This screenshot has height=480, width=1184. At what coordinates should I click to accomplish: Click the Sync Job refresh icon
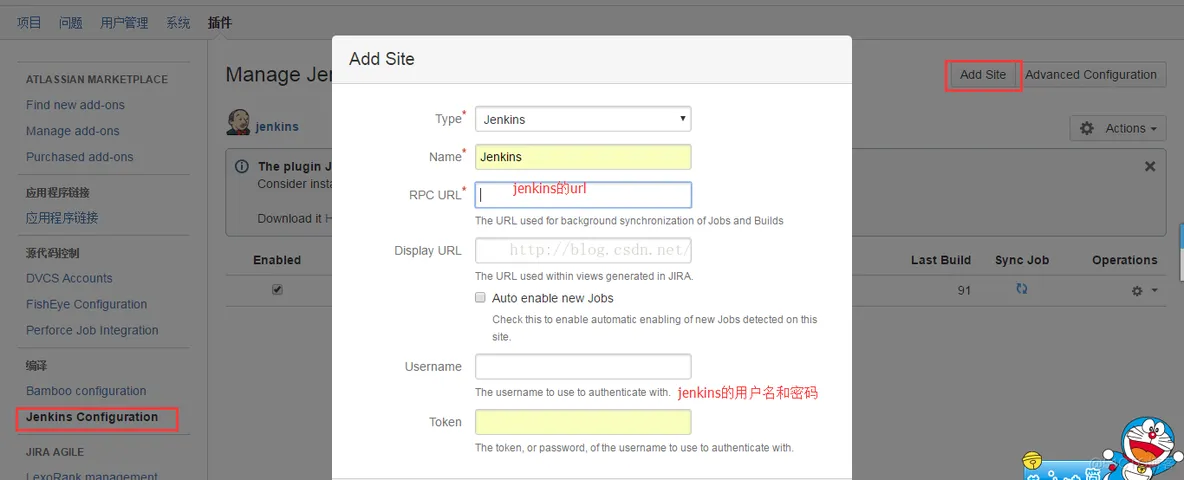click(1022, 289)
